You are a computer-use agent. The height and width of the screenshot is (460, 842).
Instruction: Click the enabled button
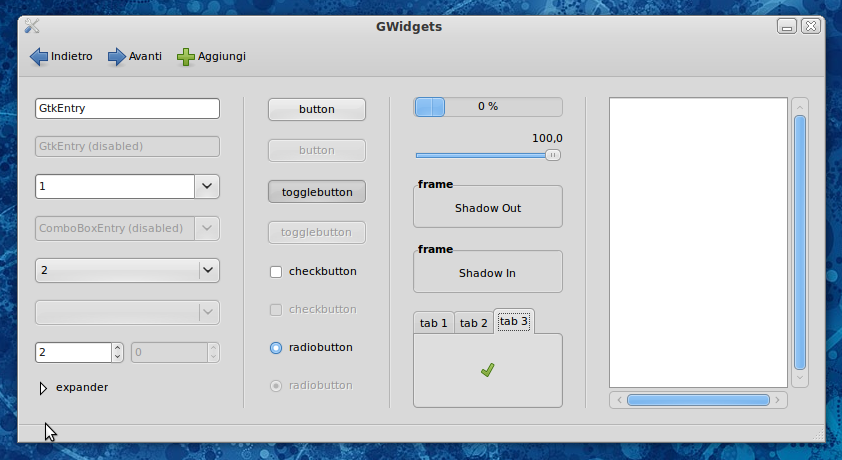317,109
